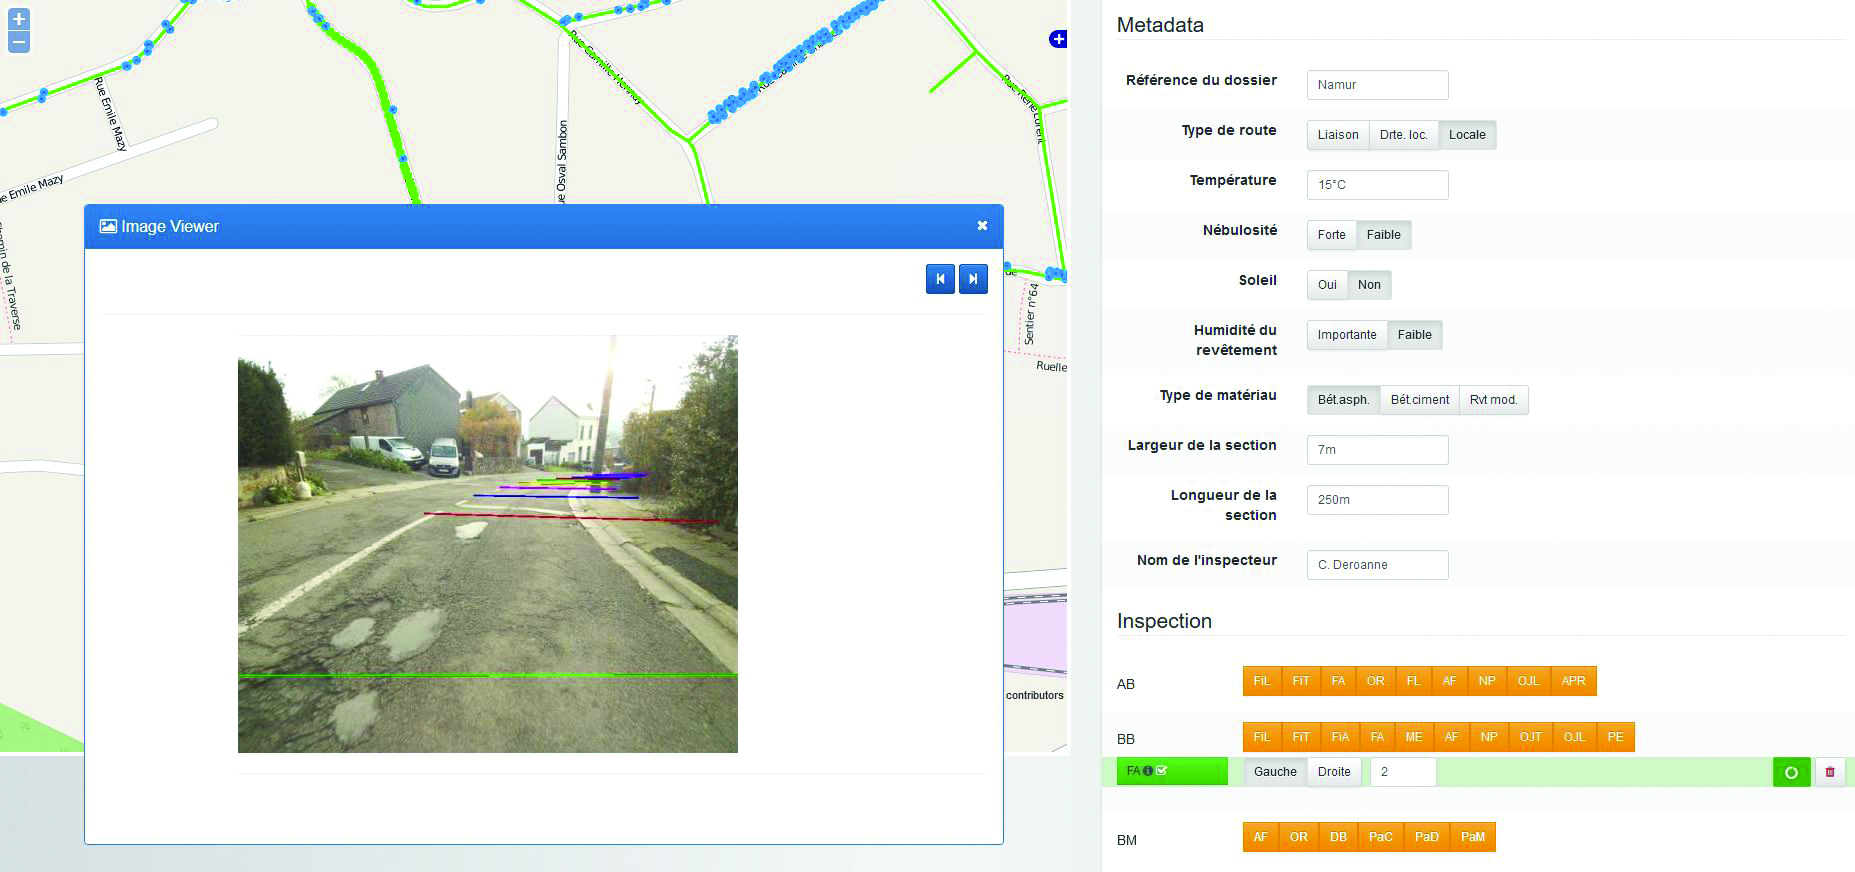This screenshot has height=872, width=1855.
Task: Click the green circle button on FA row
Action: coord(1791,772)
